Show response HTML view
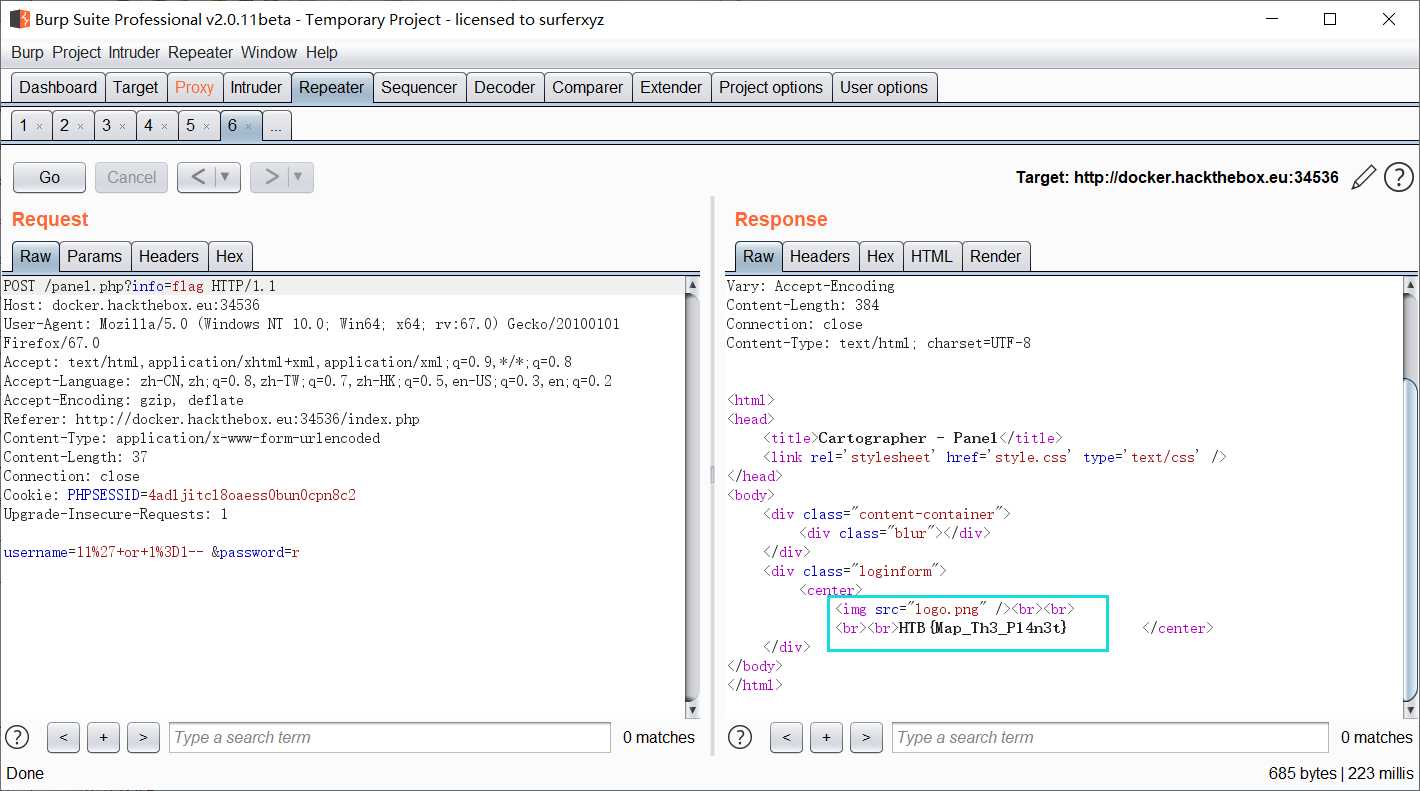Screen dimensions: 1420x791 click(931, 256)
